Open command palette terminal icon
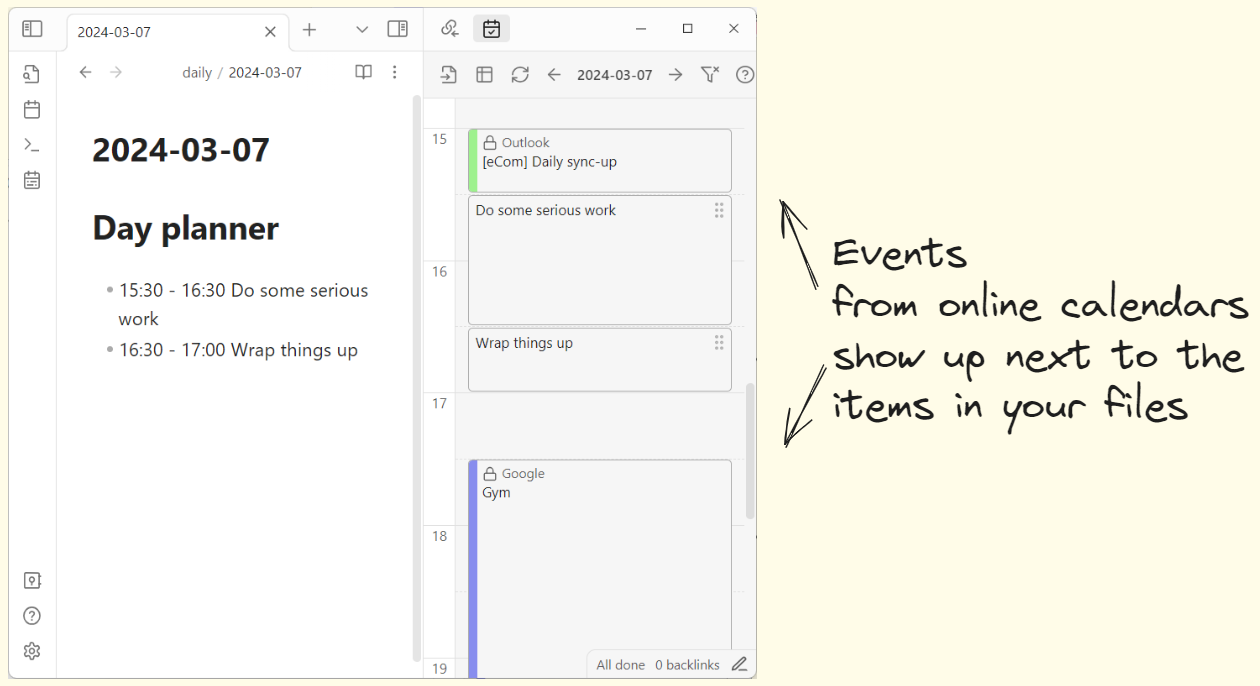The height and width of the screenshot is (686, 1260). (32, 145)
